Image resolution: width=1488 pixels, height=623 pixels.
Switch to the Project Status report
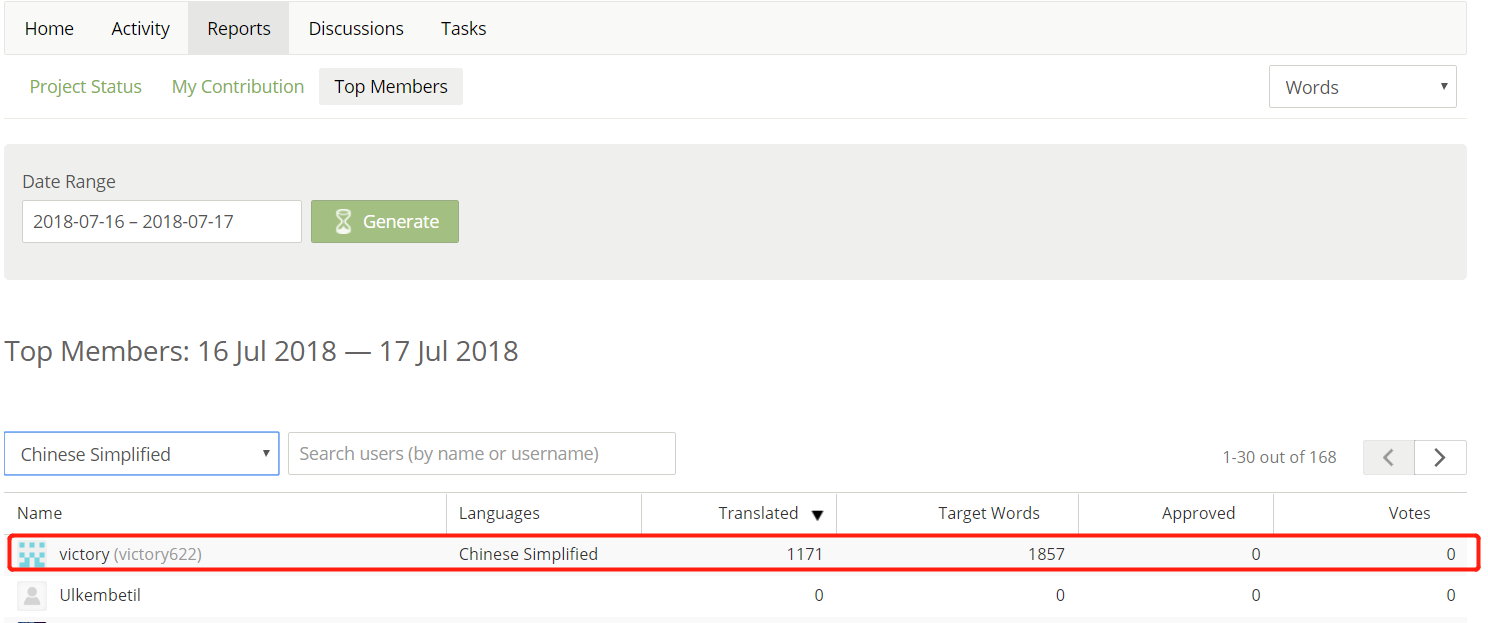(85, 86)
